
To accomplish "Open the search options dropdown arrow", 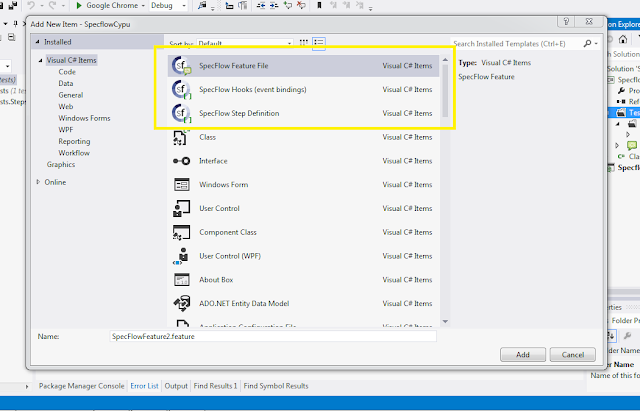I will [x=596, y=43].
